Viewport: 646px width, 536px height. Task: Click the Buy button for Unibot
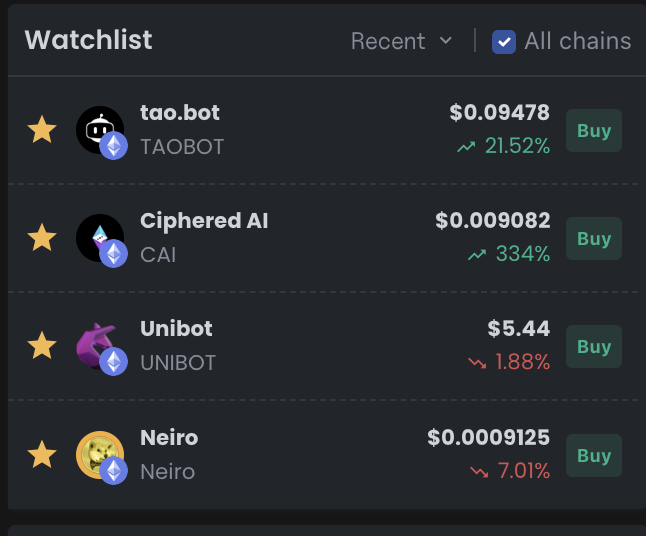click(x=594, y=347)
